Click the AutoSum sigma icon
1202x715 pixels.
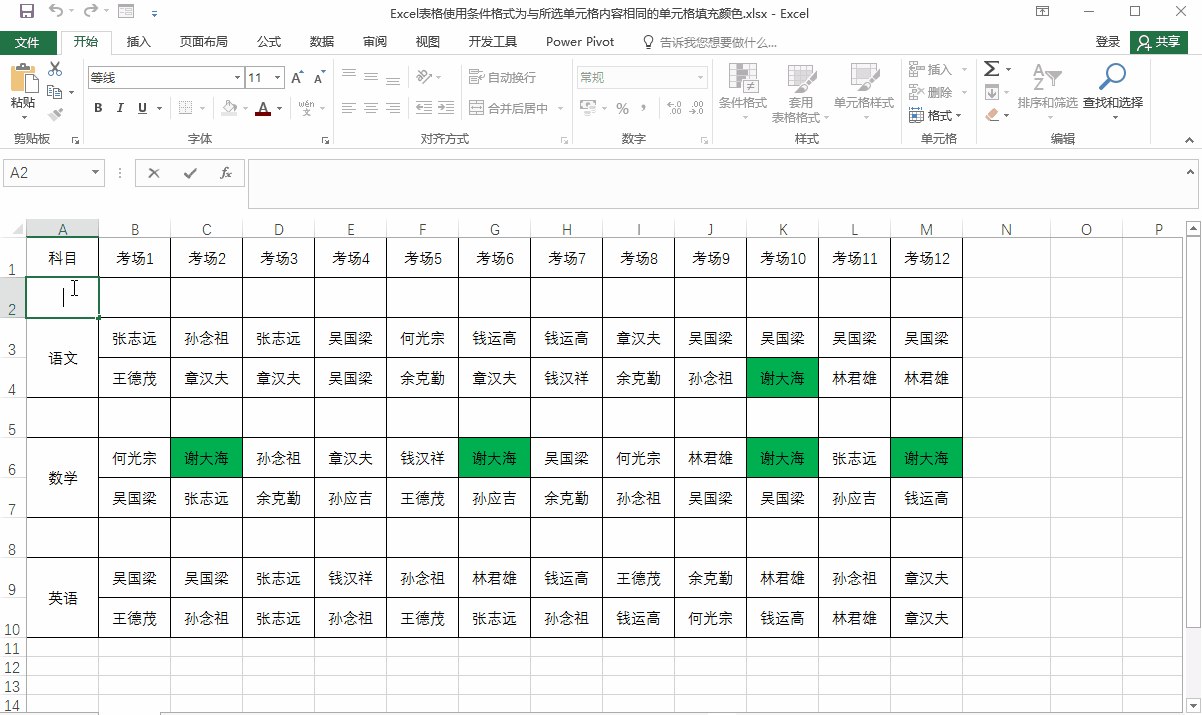click(x=991, y=69)
